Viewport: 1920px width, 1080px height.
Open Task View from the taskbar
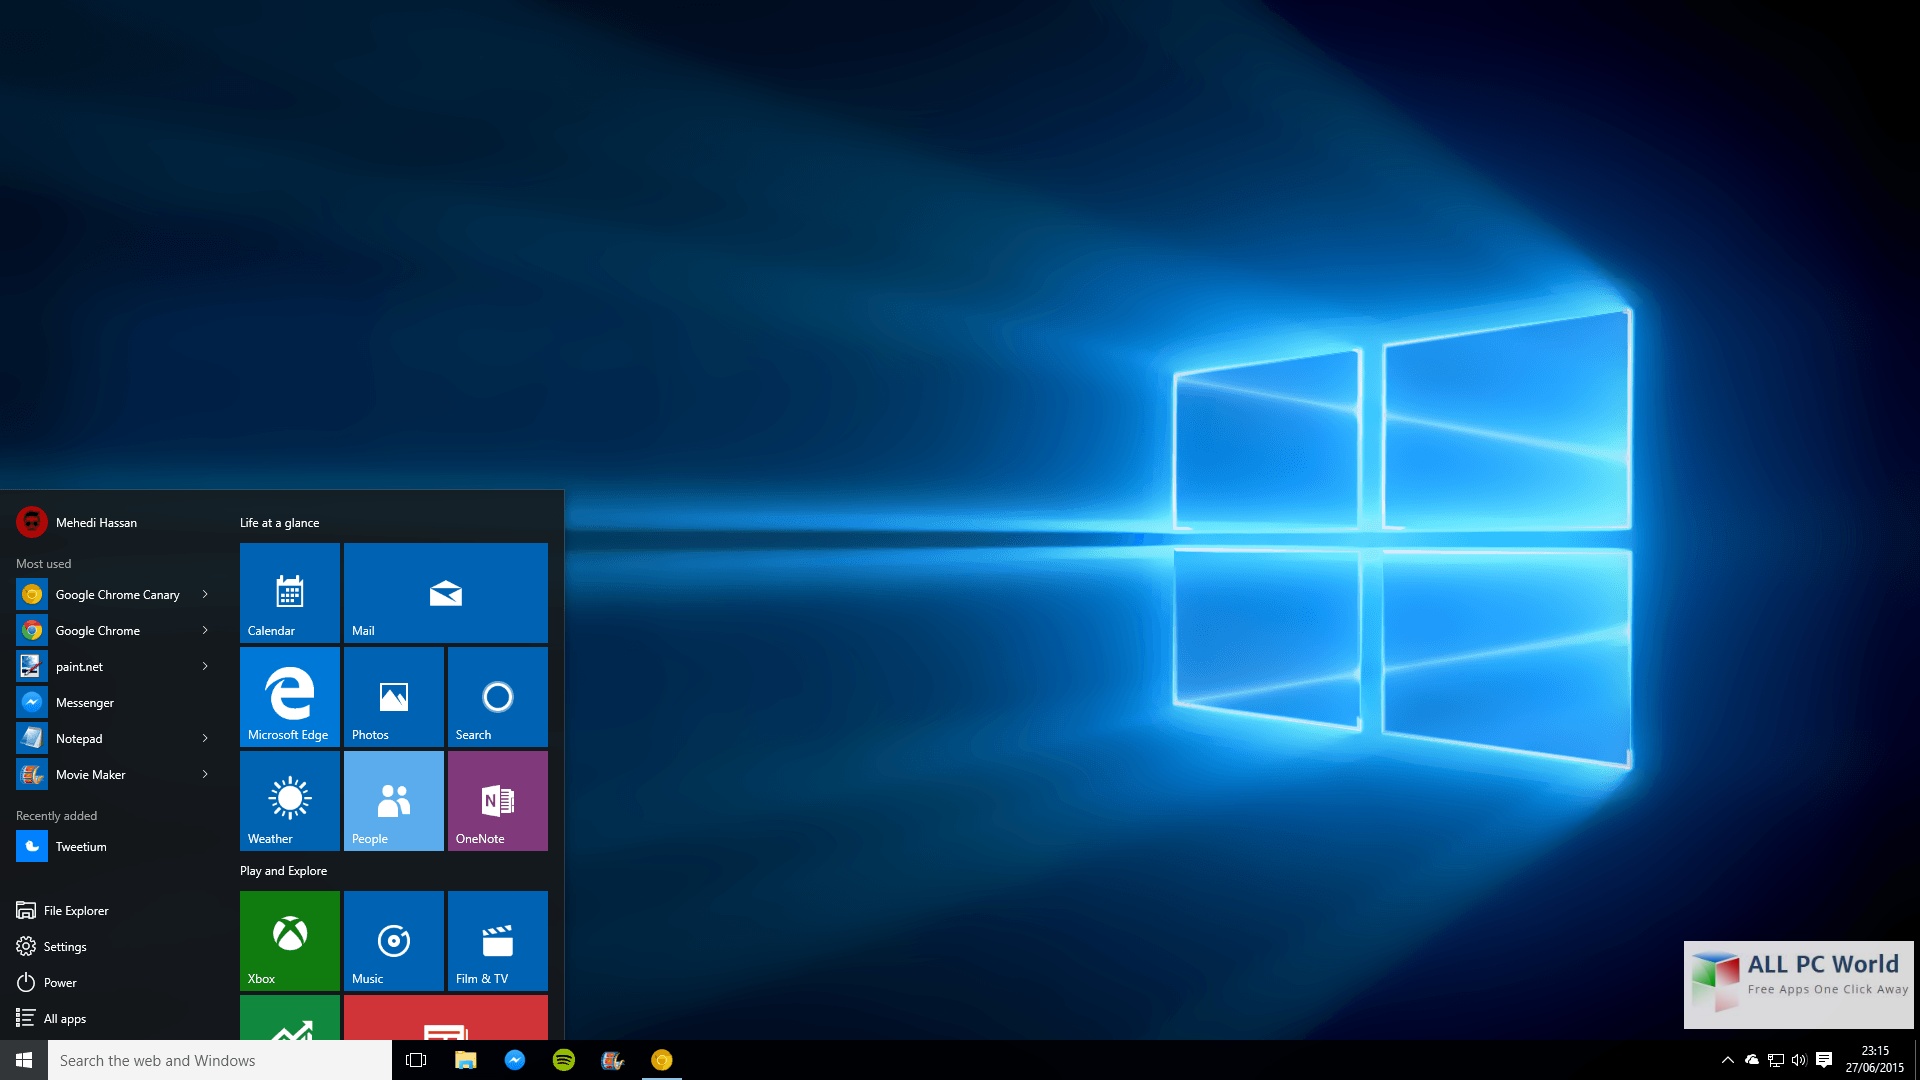tap(416, 1060)
